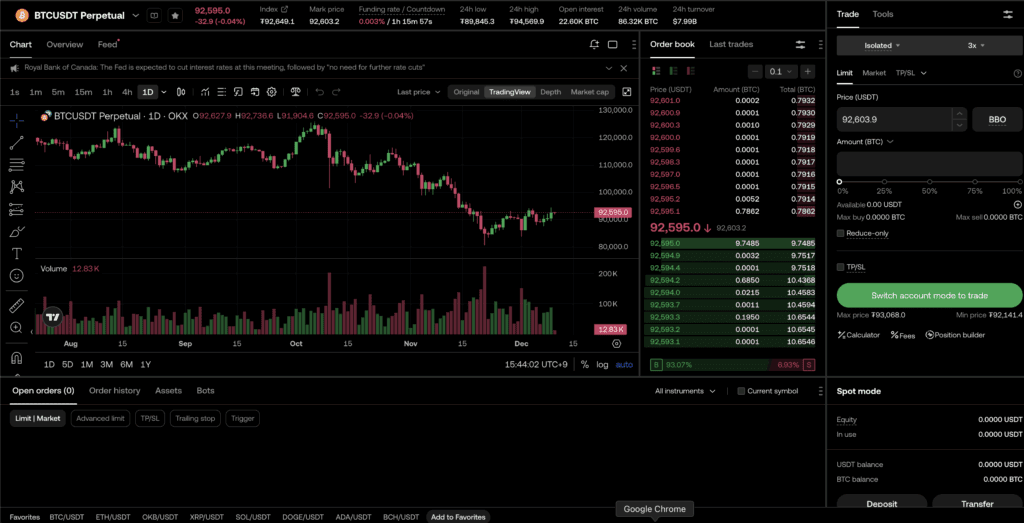Check the Current symbol filter
The image size is (1024, 523).
coord(741,391)
